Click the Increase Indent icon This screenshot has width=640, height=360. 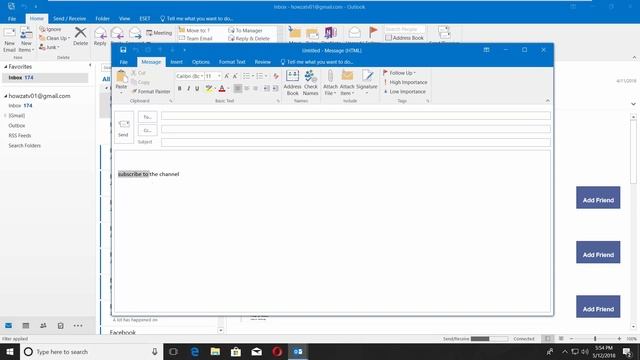[x=276, y=89]
